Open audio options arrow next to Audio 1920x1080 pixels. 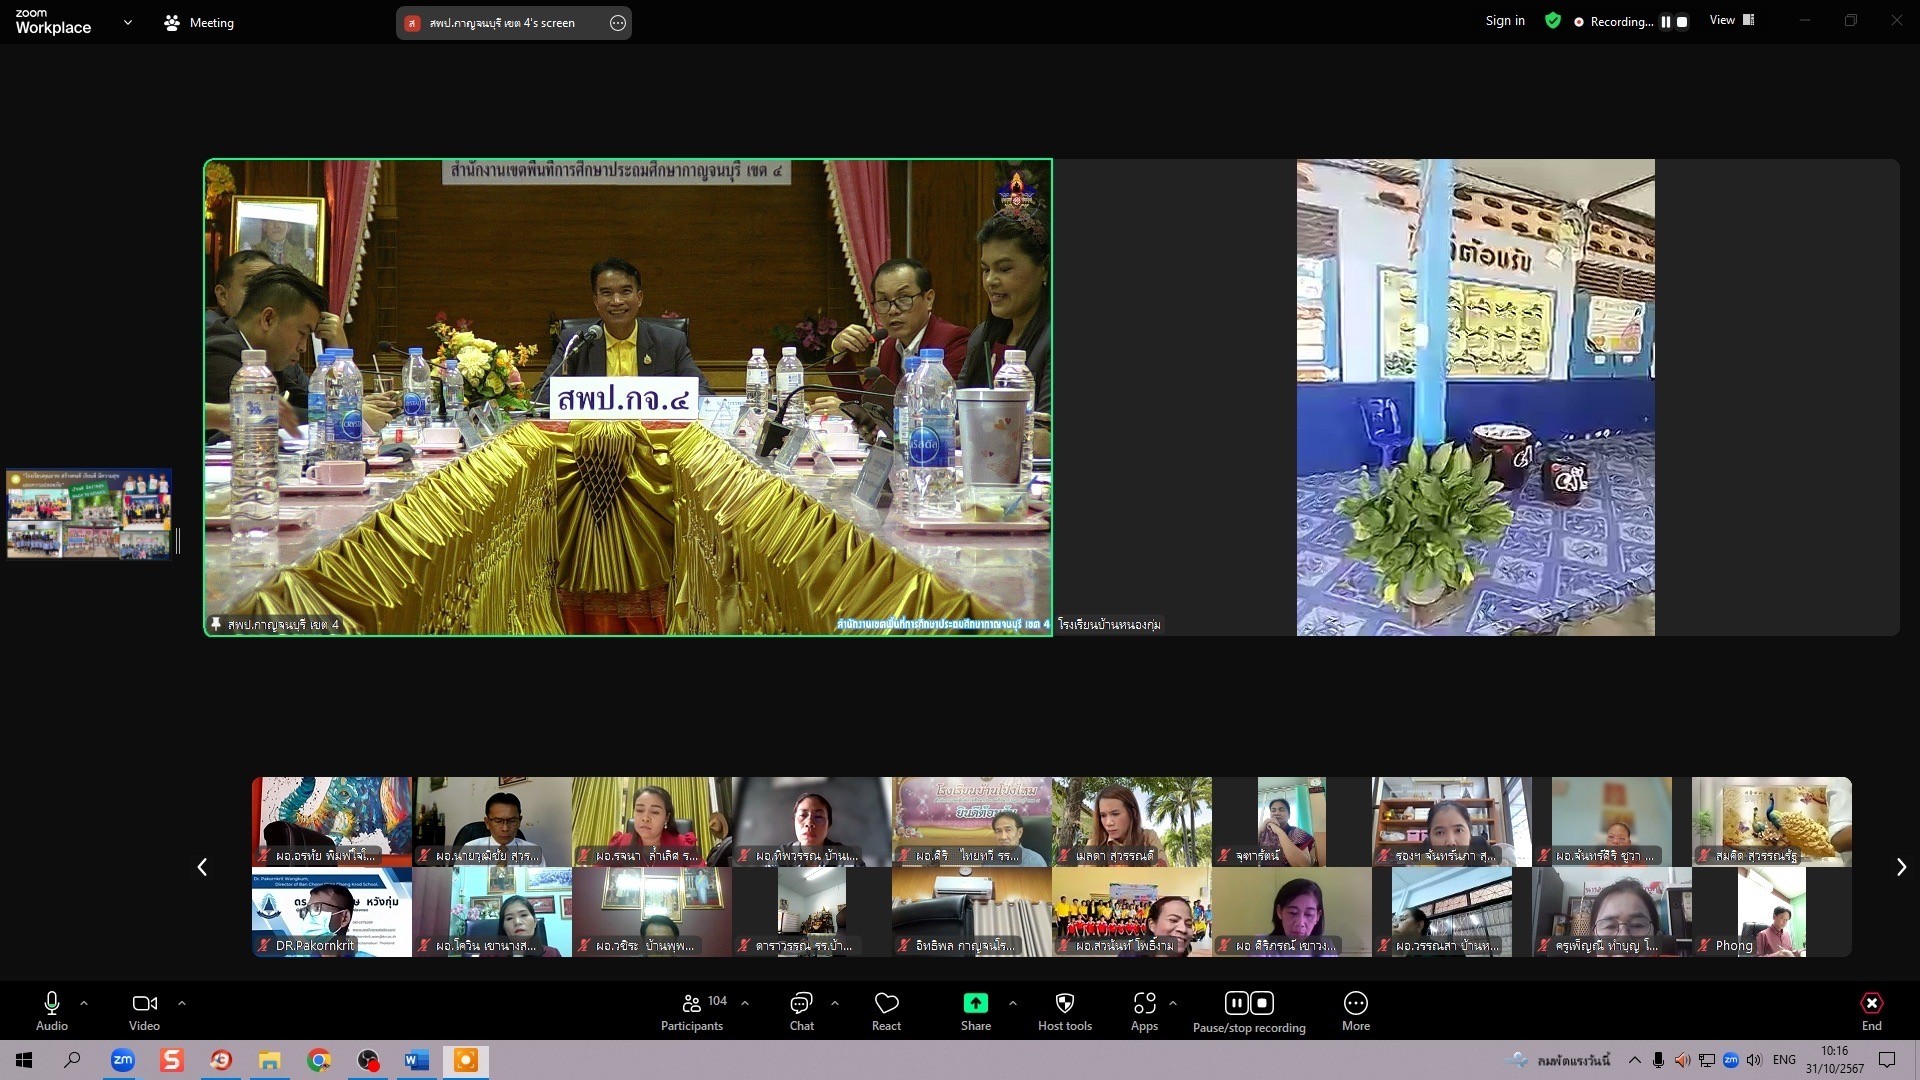84,1002
